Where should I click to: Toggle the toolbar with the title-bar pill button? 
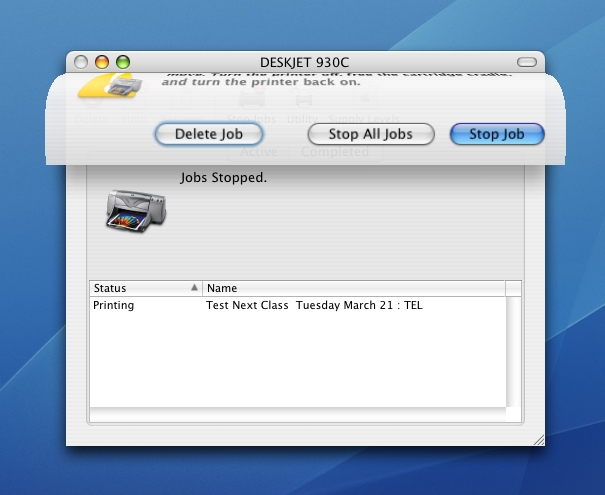pyautogui.click(x=527, y=62)
